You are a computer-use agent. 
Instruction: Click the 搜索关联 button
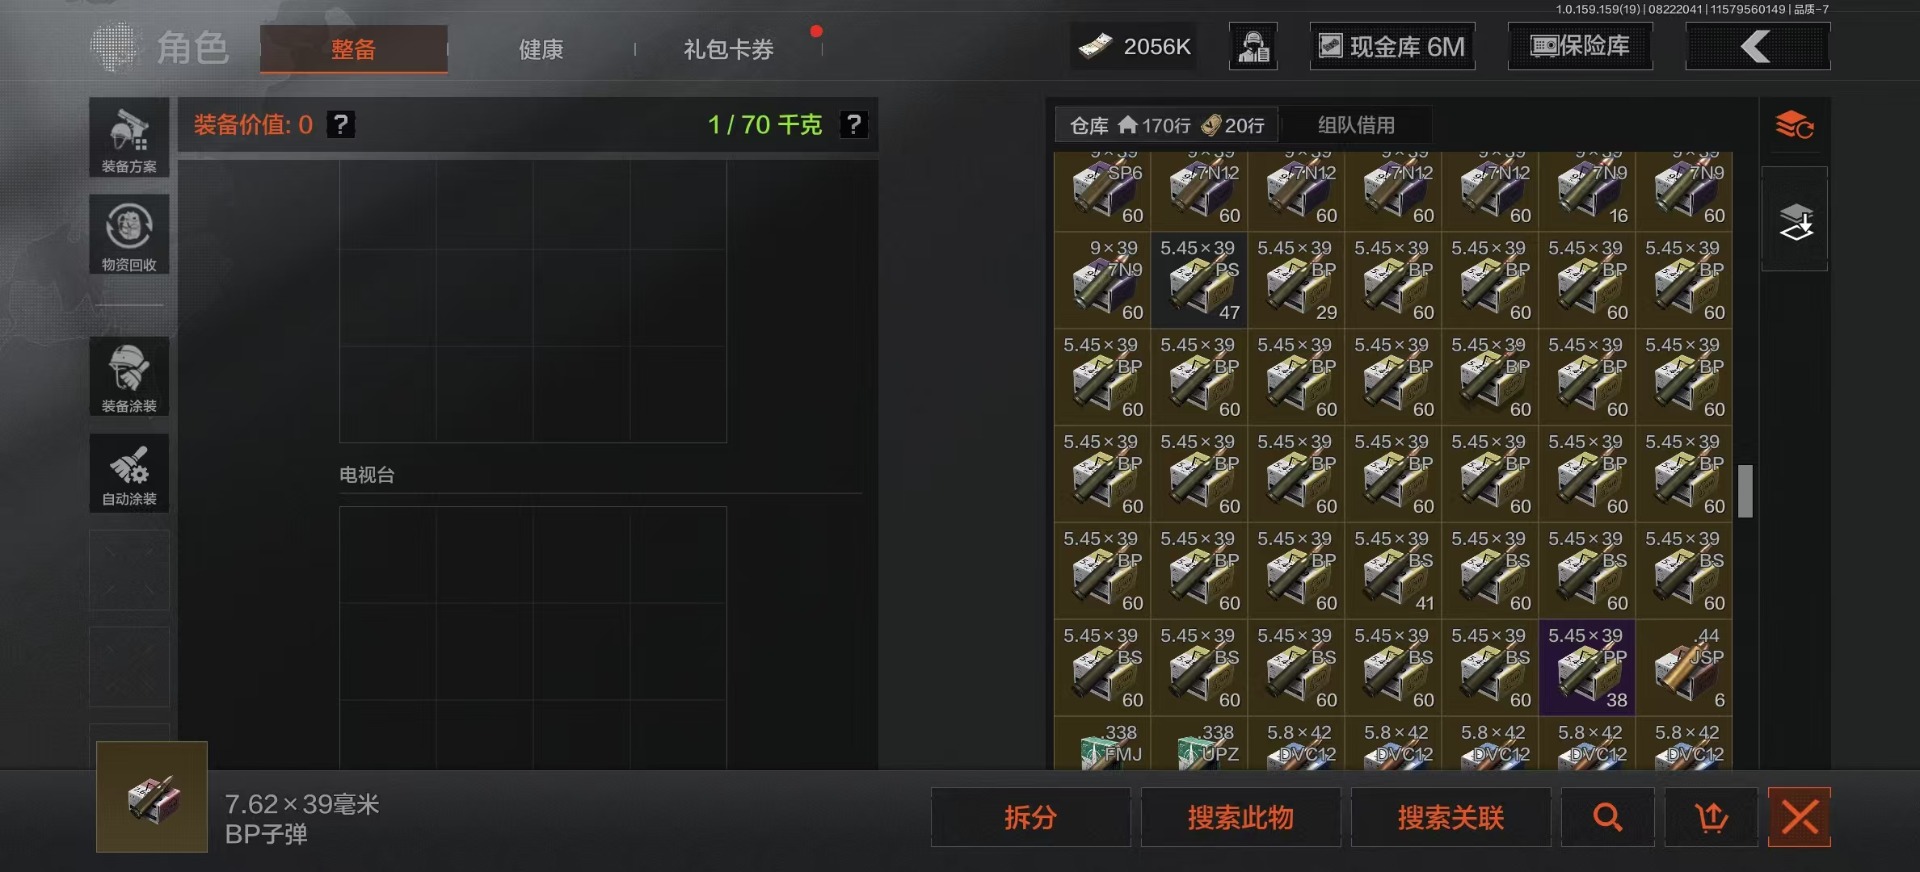click(x=1451, y=818)
